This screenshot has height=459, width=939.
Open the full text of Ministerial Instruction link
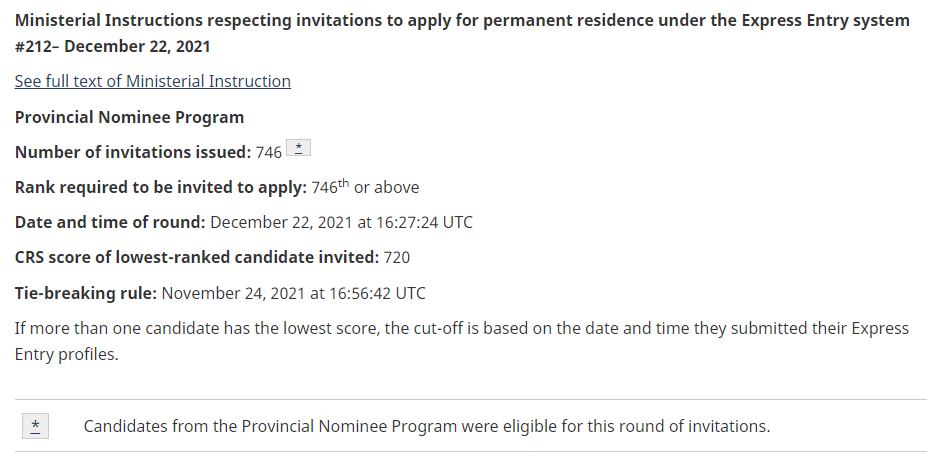tap(152, 81)
